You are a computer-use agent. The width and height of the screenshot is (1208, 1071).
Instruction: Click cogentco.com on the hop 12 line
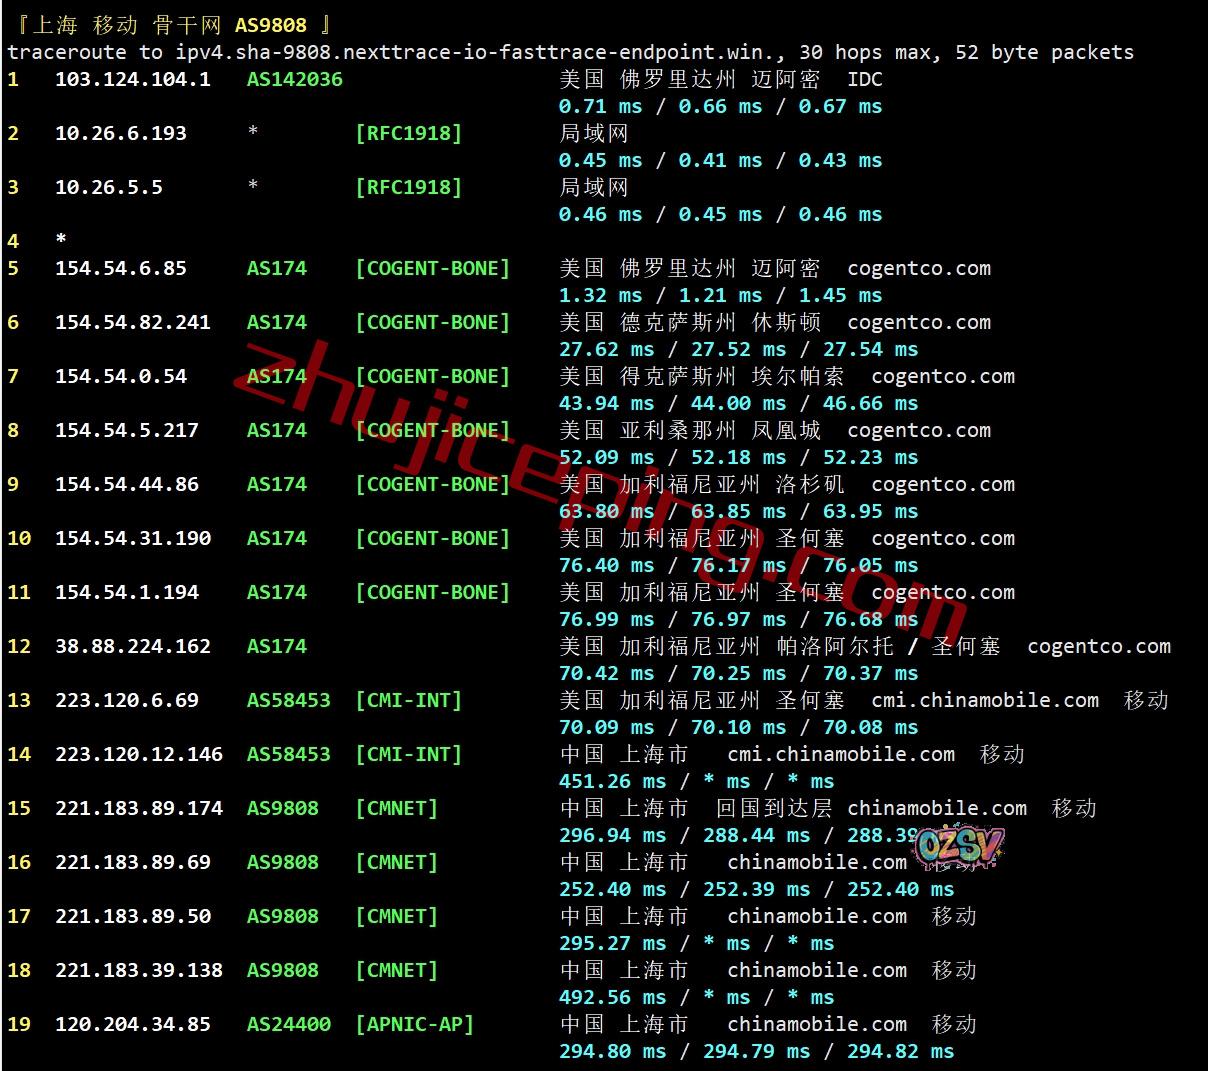(x=1098, y=646)
